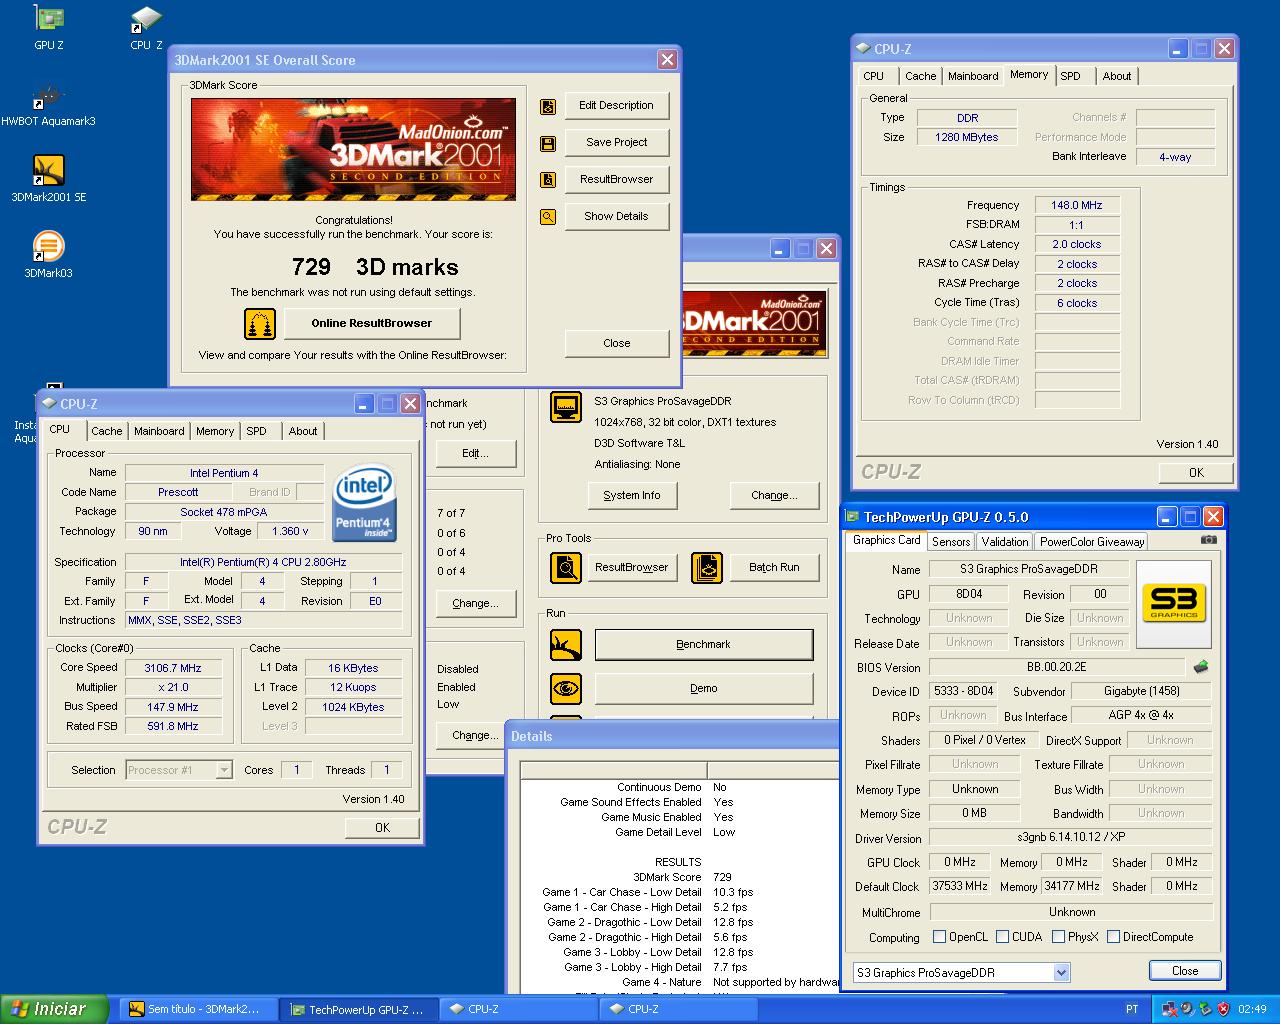Screen dimensions: 1280x1024
Task: Open the S3 Graphics ProSavageDDR GPU dropdown
Action: tap(1061, 972)
